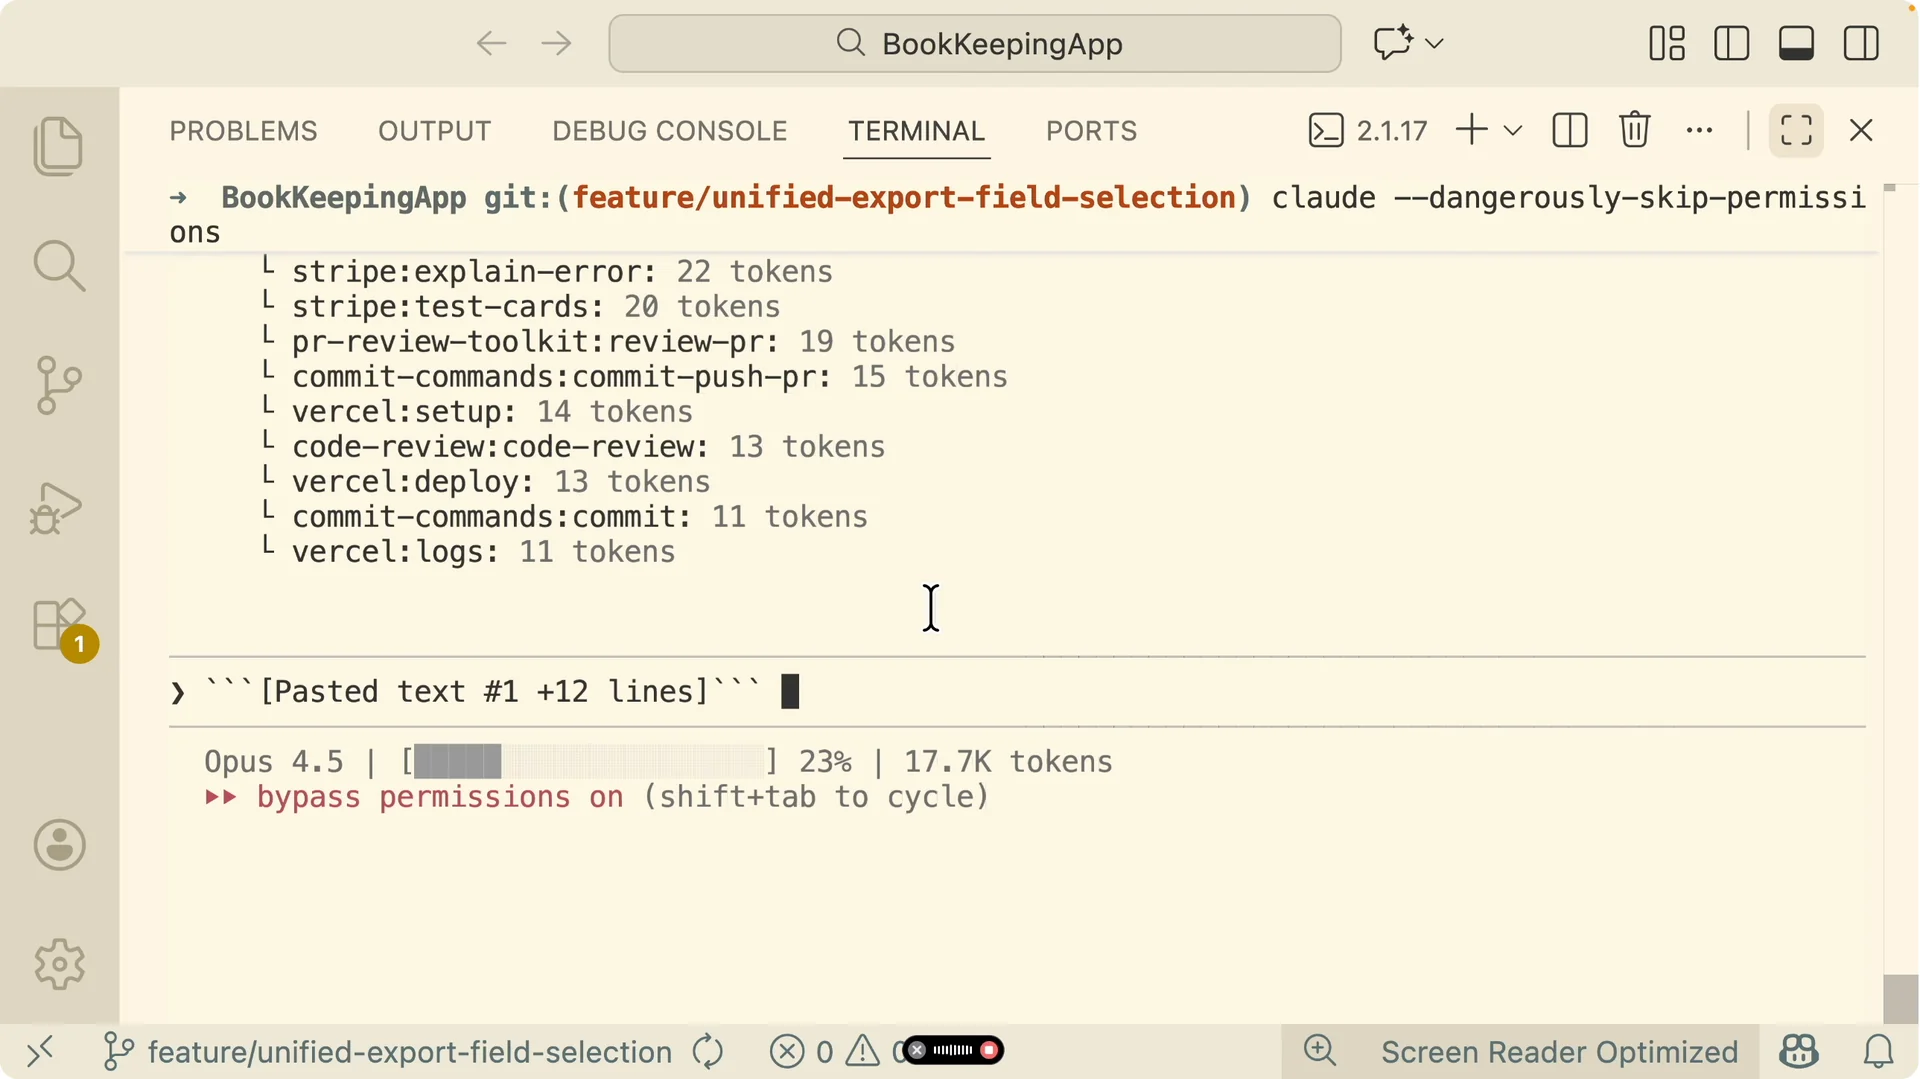Click 'pr-review-toolkit:review-pr: 19 tokens' line
This screenshot has height=1079, width=1920.
[x=623, y=342]
